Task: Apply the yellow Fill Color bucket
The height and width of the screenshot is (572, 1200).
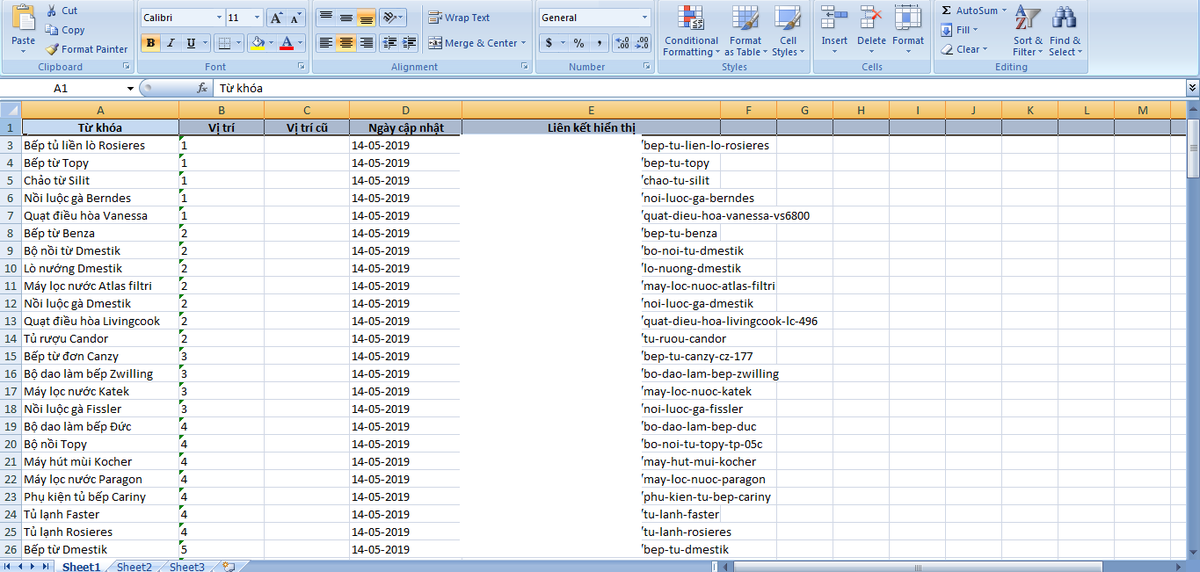Action: [258, 43]
